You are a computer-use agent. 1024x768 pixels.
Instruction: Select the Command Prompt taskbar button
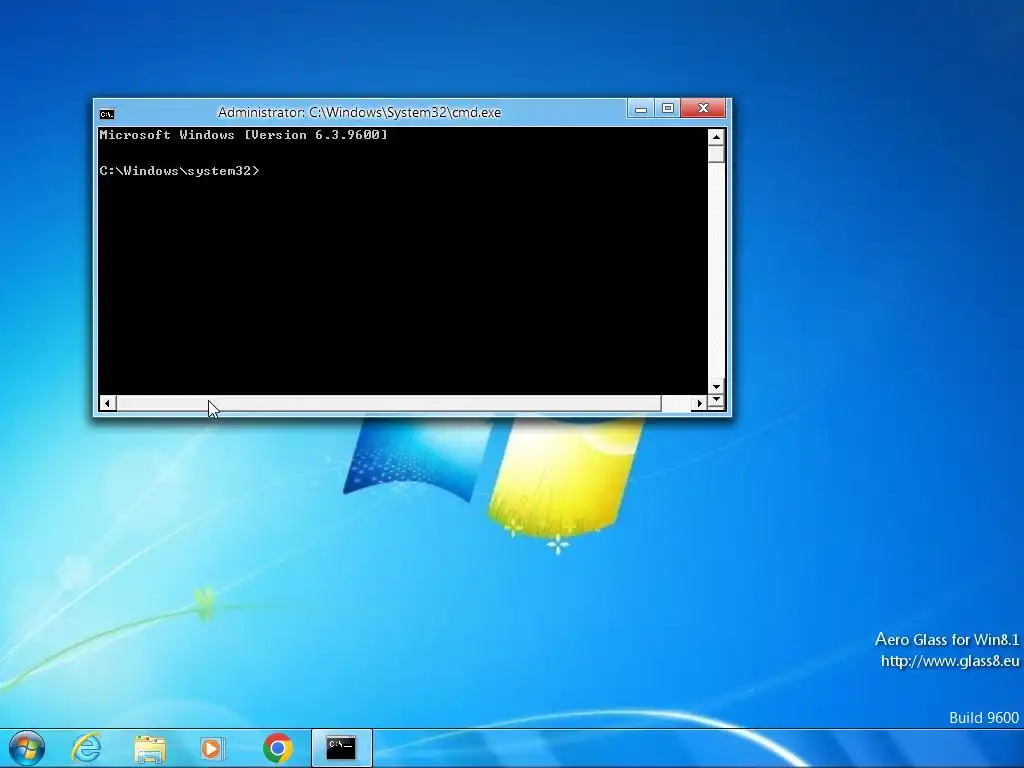[x=342, y=748]
